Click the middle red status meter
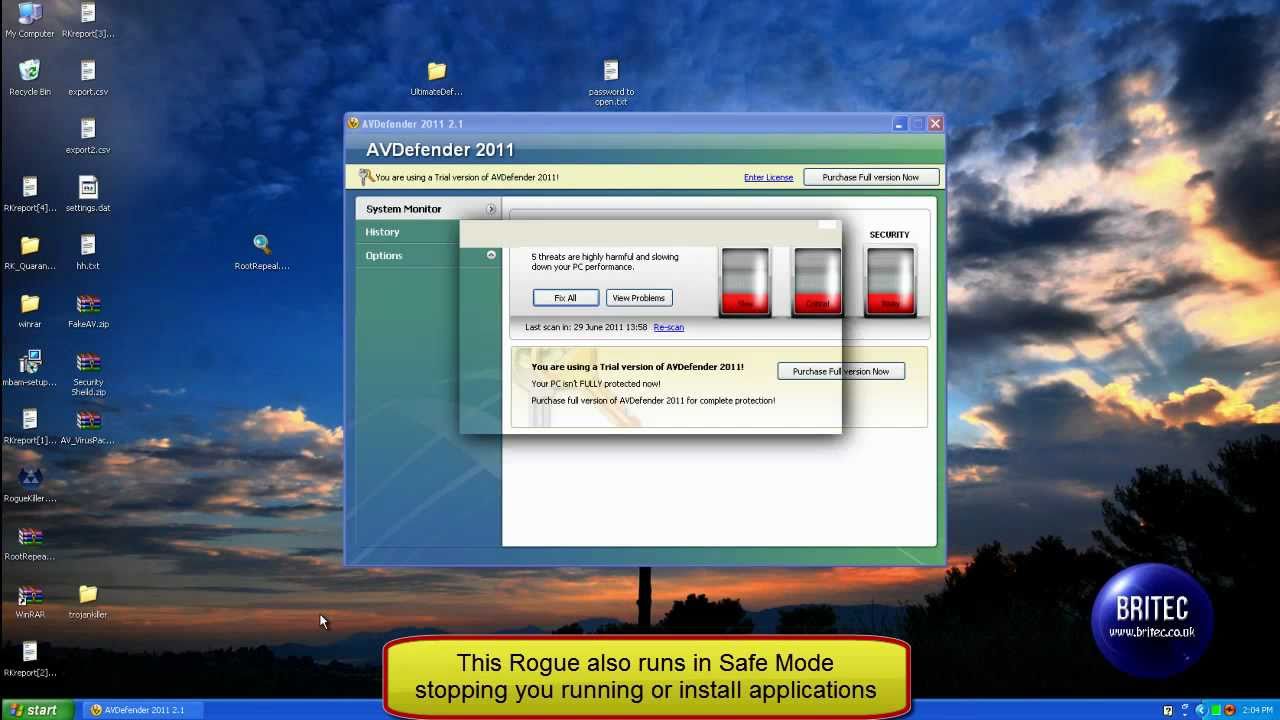 coord(817,281)
